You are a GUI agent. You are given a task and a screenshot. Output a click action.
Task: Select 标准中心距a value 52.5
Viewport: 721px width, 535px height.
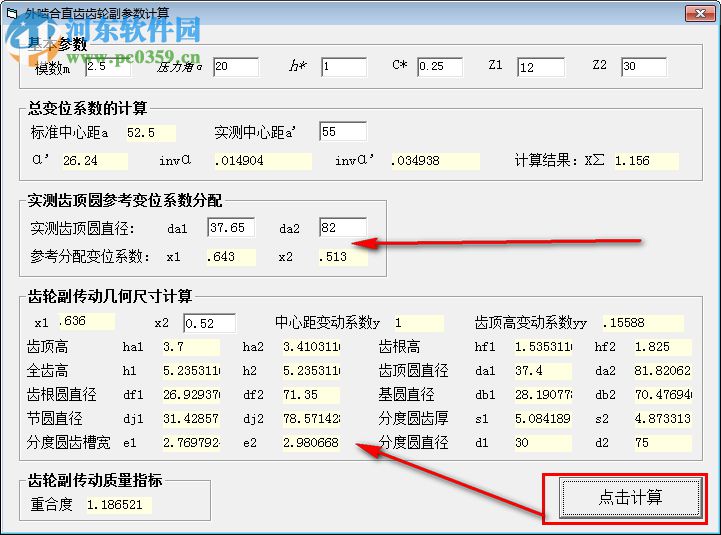(151, 133)
